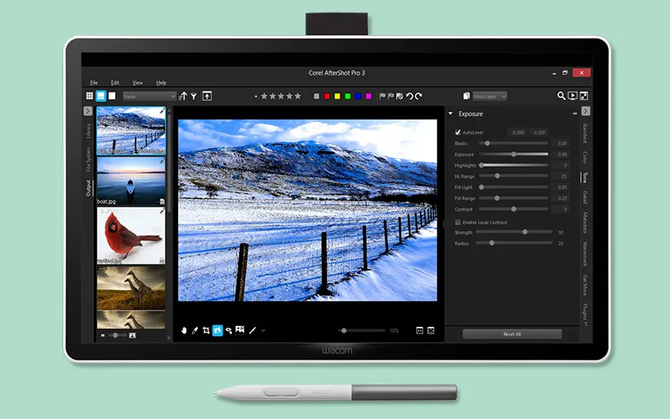
Task: Activate the Crop tool
Action: point(206,329)
